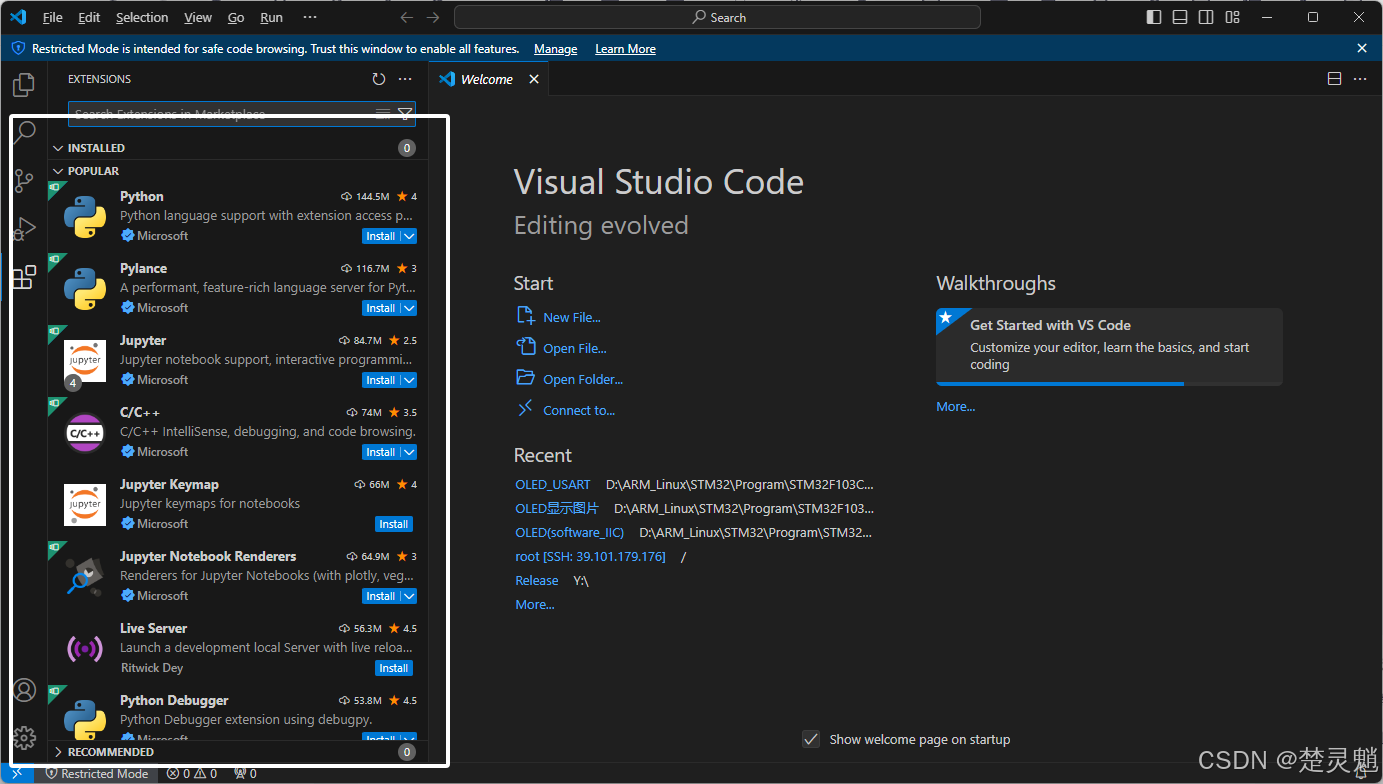Viewport: 1383px width, 784px height.
Task: Open the Edit menu
Action: click(89, 17)
